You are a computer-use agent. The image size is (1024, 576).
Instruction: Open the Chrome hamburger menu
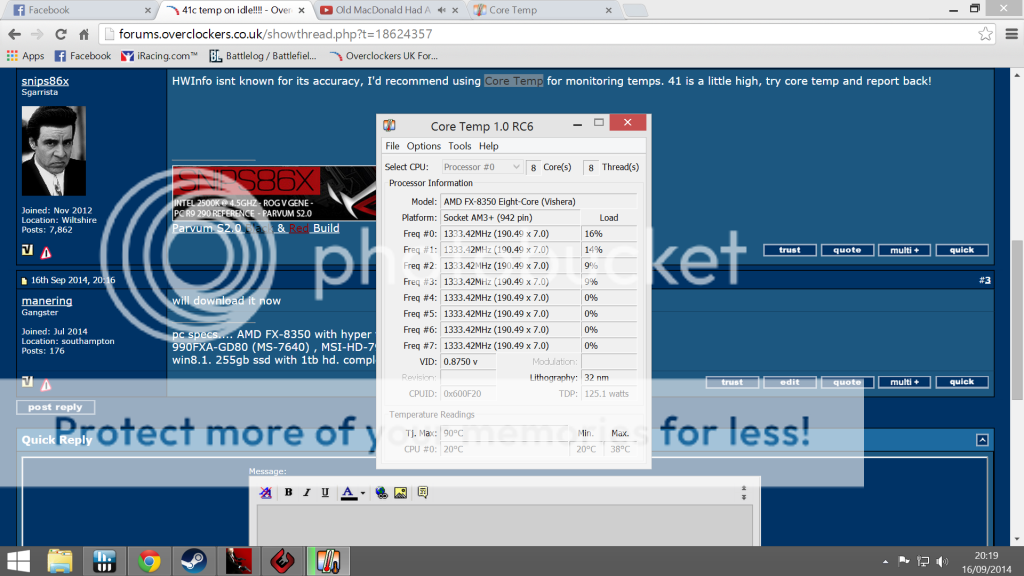pyautogui.click(x=1011, y=34)
